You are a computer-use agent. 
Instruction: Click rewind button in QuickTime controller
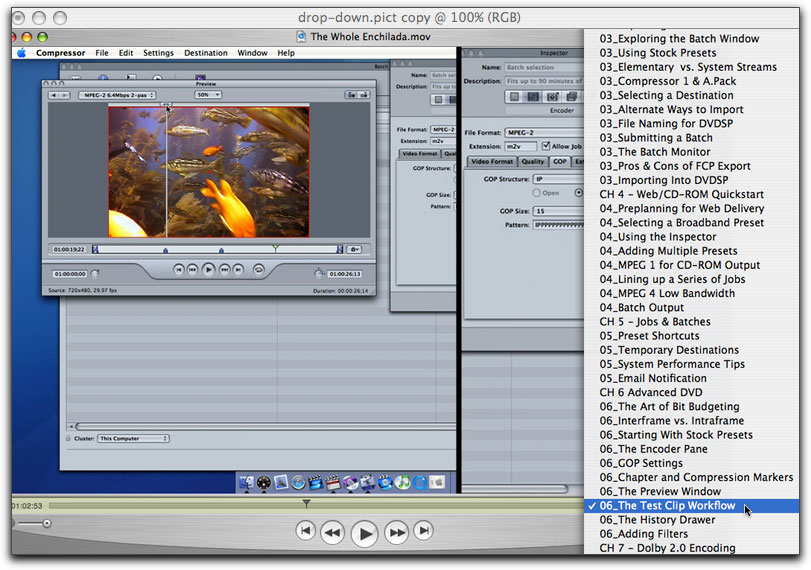coord(333,532)
